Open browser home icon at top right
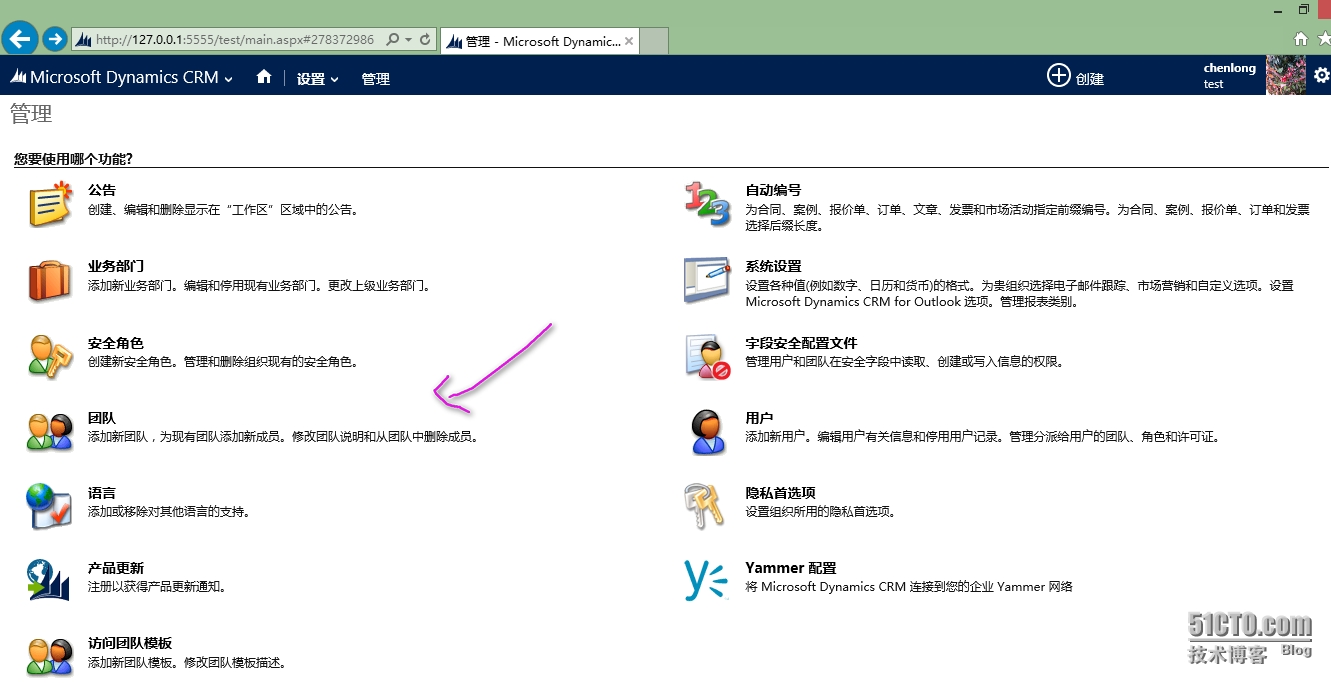 click(x=1301, y=39)
